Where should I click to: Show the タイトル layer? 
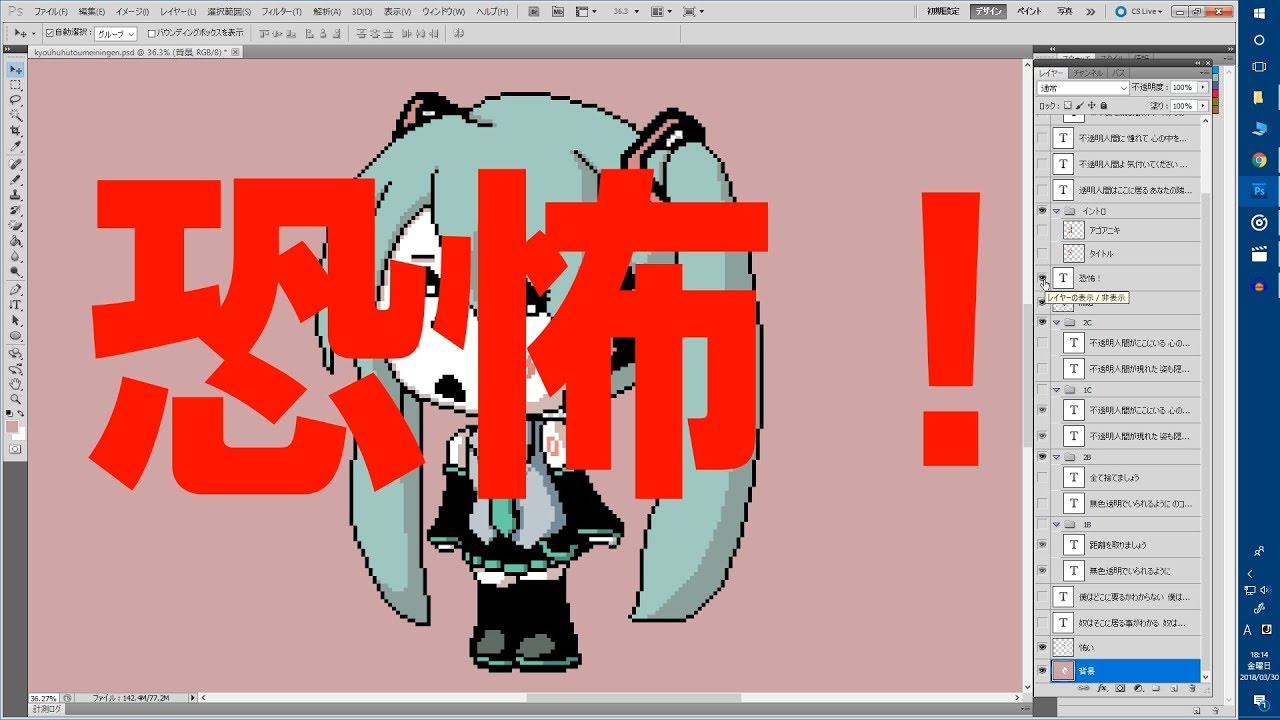1043,254
